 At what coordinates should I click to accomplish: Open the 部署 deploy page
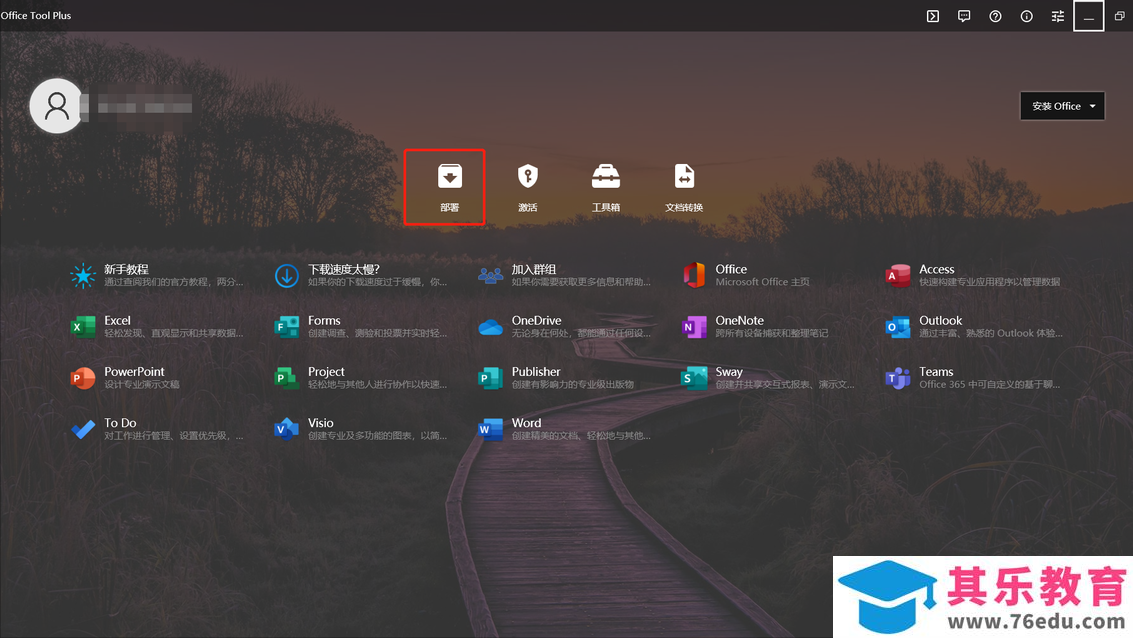click(x=449, y=187)
